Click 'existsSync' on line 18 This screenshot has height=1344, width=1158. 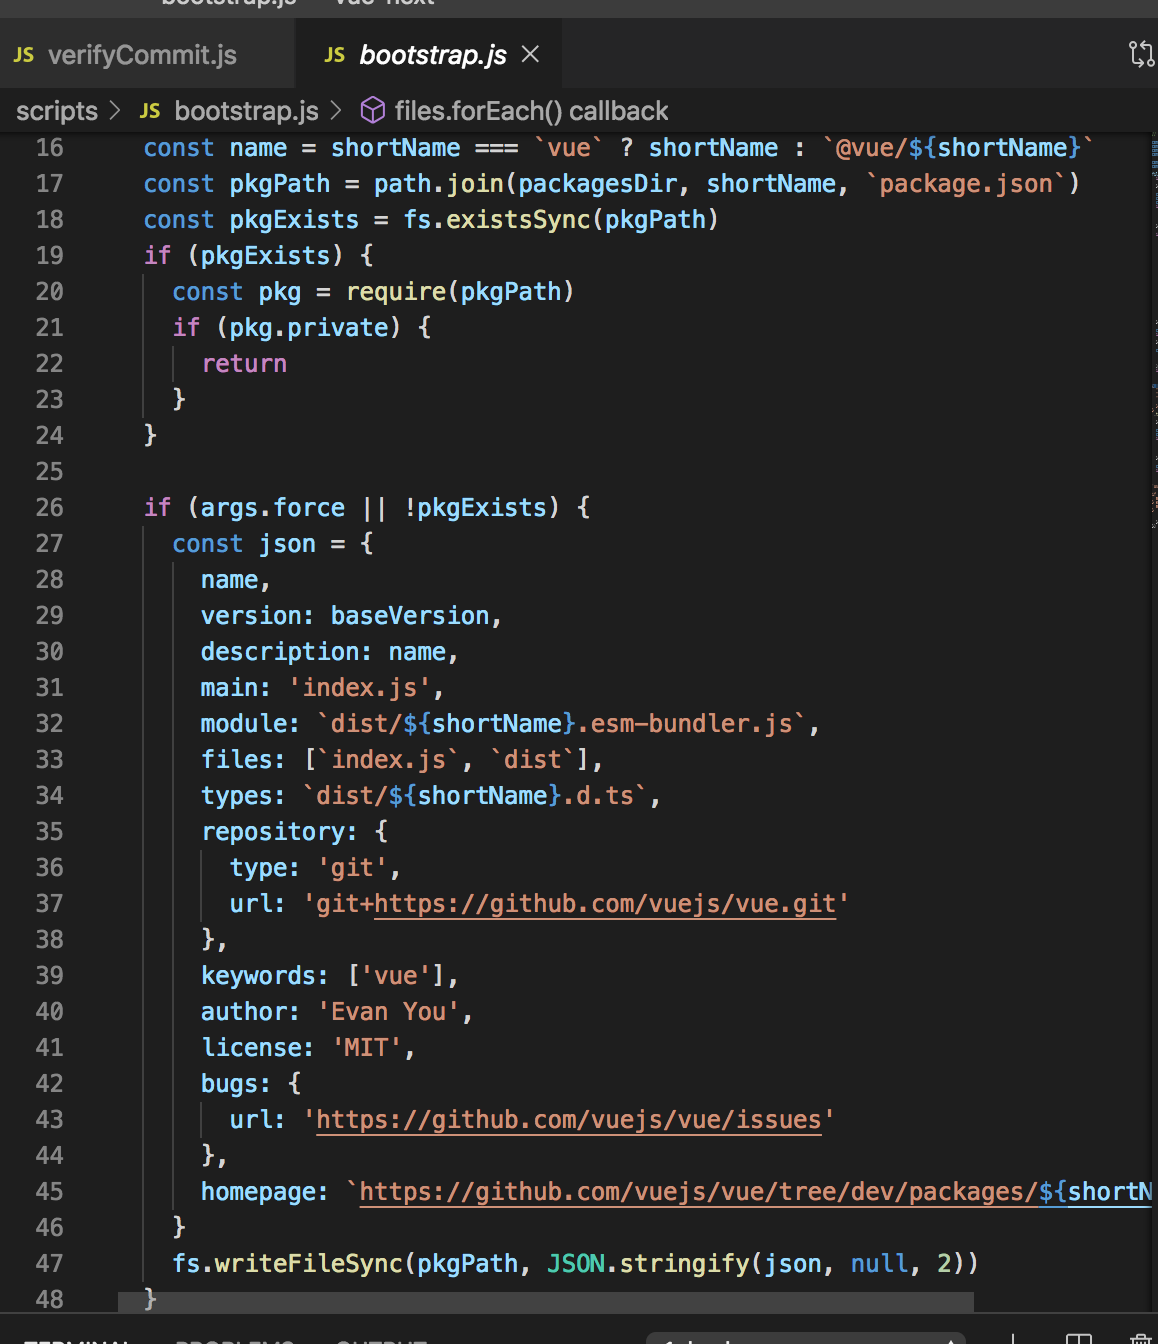click(518, 220)
